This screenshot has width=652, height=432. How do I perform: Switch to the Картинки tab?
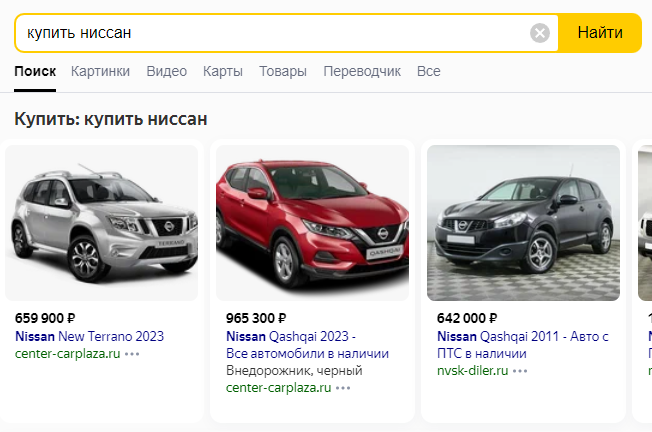pos(100,71)
